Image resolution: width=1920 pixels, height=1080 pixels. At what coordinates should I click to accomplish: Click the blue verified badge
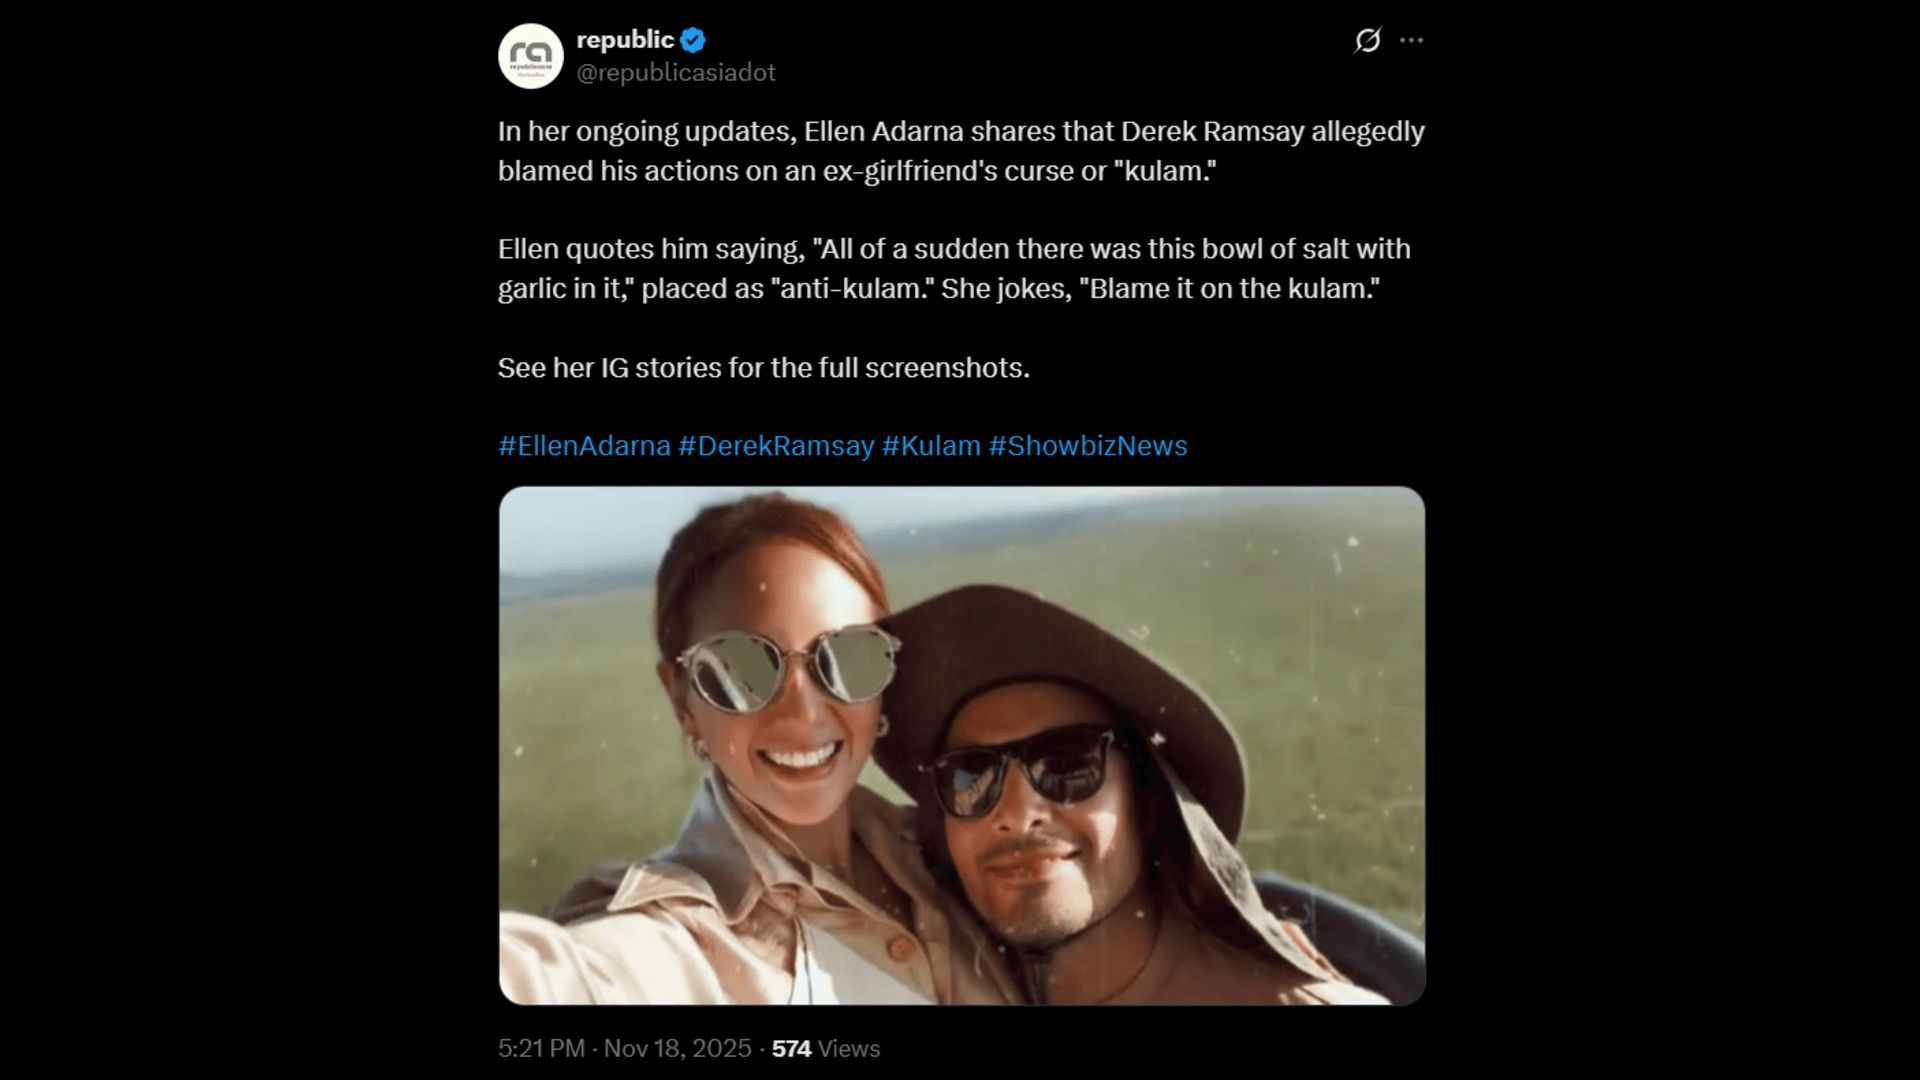coord(693,40)
